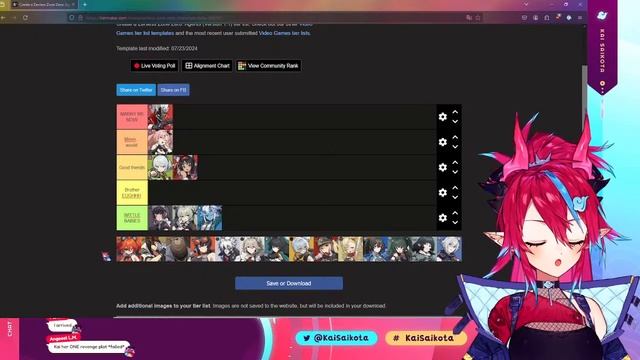This screenshot has height=360, width=640.
Task: Move the yellow Brother tier down
Action: pos(455,198)
